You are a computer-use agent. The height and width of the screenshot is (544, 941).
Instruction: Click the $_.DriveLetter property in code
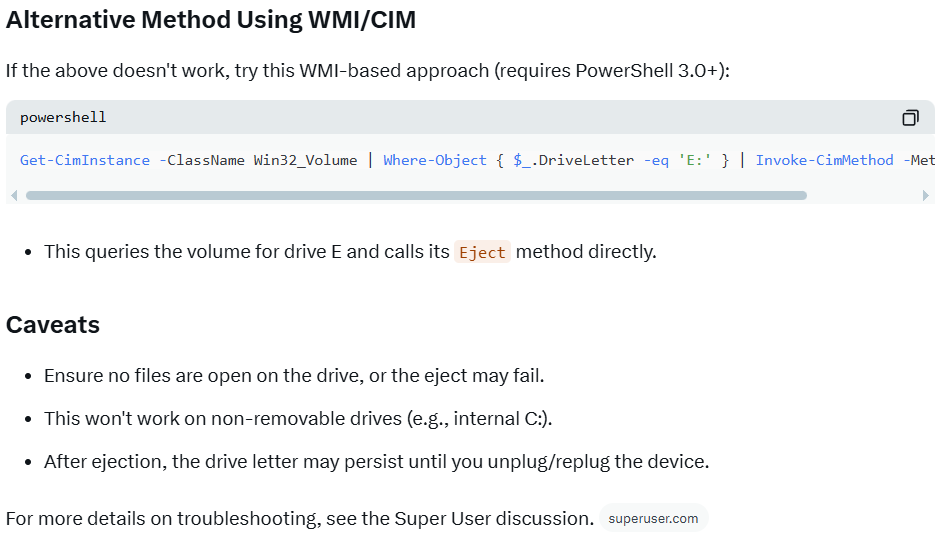574,160
